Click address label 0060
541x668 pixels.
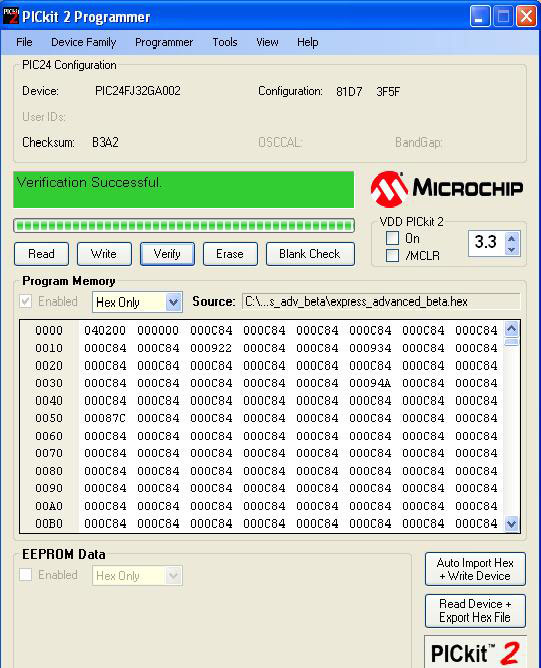pyautogui.click(x=49, y=436)
